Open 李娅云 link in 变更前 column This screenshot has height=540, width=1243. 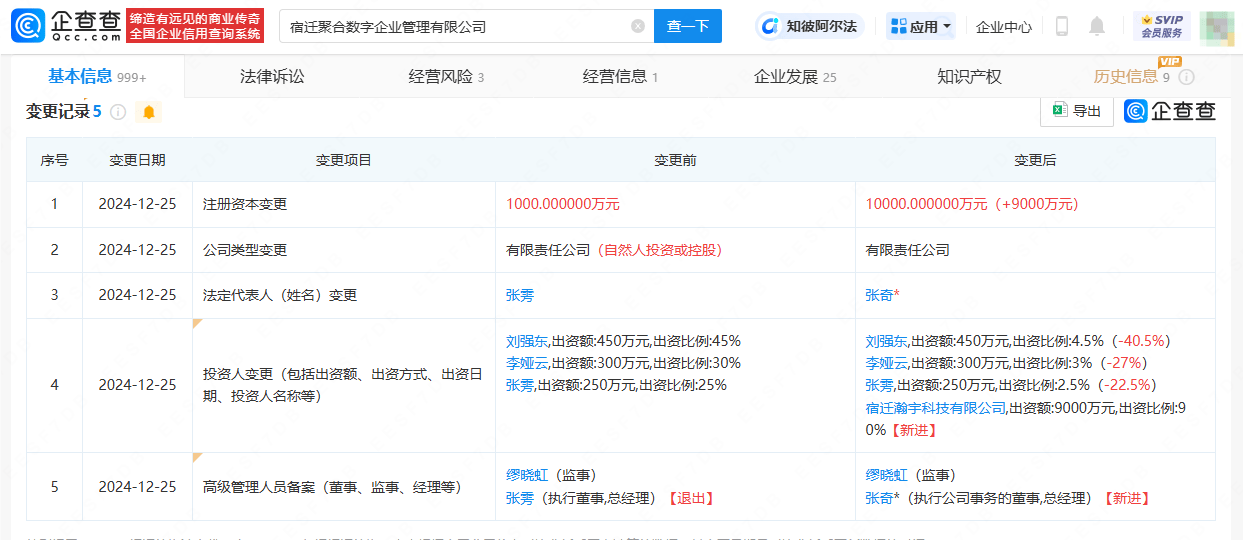click(x=527, y=362)
